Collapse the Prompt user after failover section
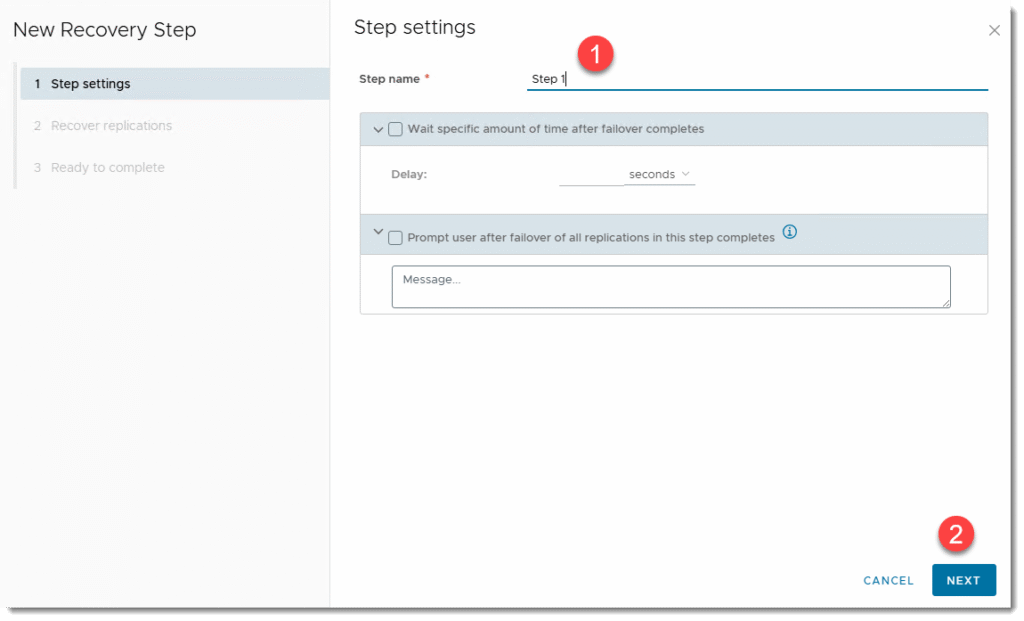 (x=377, y=232)
